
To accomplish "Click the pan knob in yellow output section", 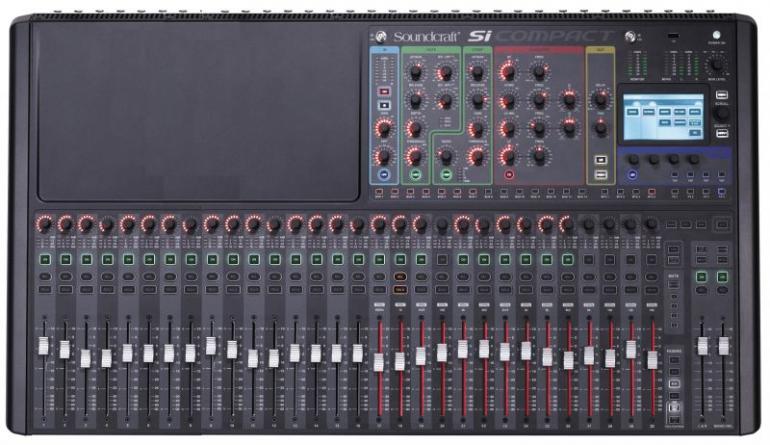I will pos(600,129).
